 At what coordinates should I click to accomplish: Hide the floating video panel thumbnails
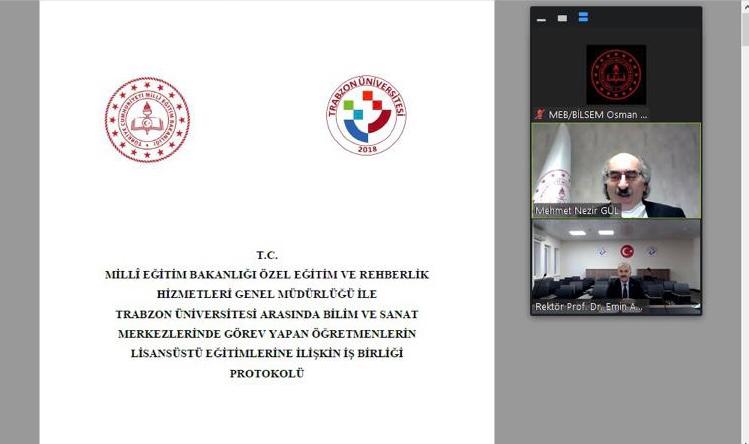(541, 19)
